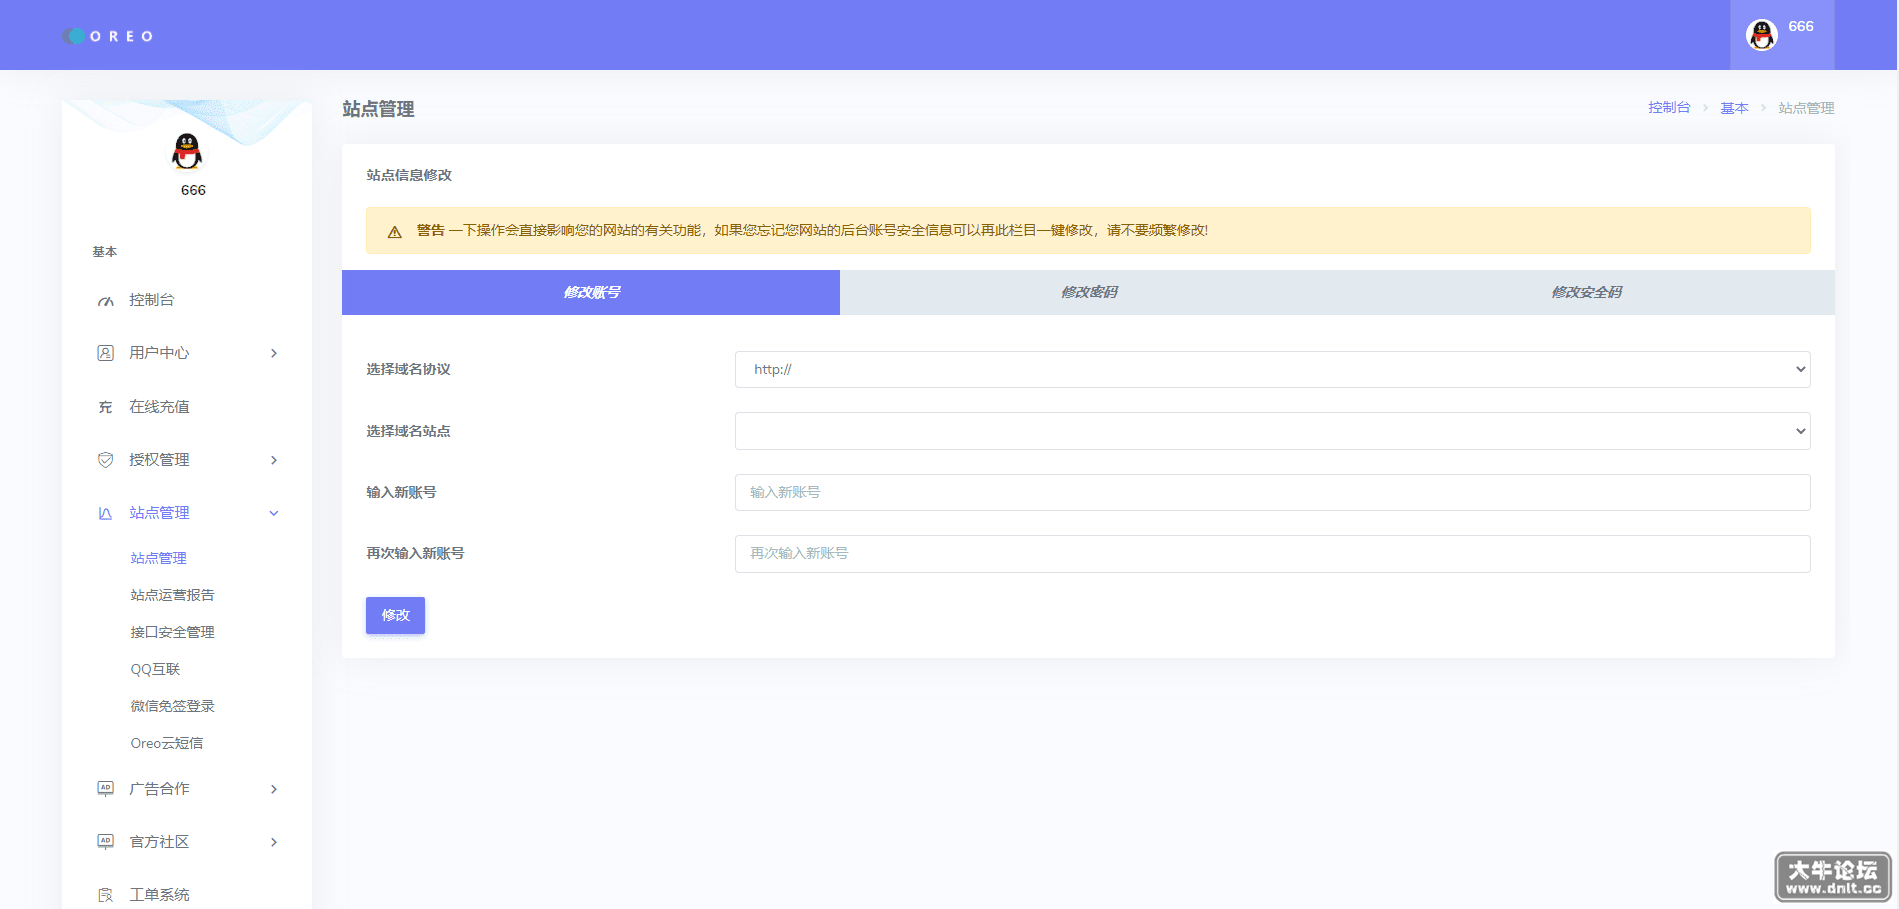Switch to the 修改安全码 tab

[1586, 292]
